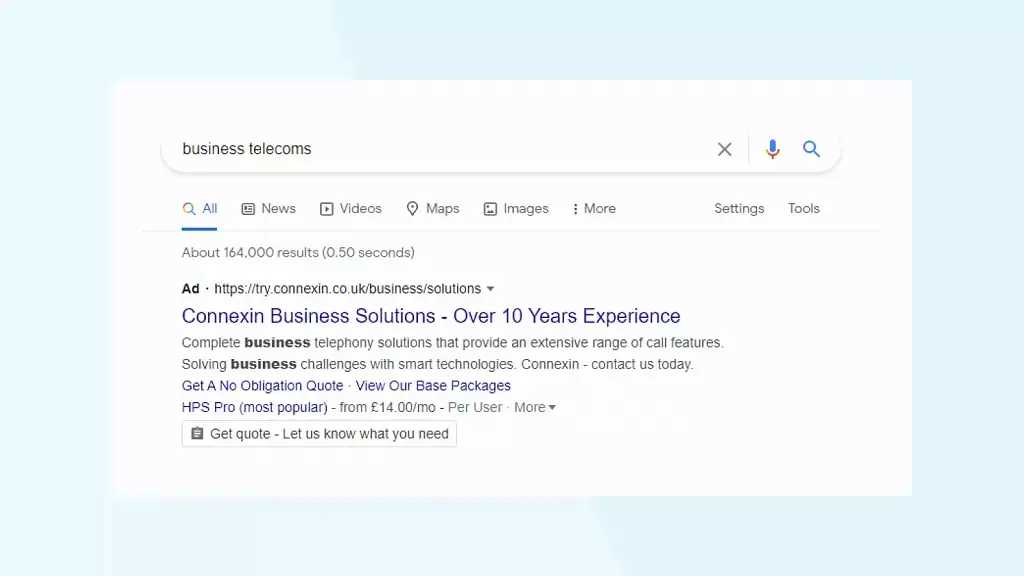Submit search with the magnifying glass icon
The height and width of the screenshot is (576, 1024).
coord(811,149)
